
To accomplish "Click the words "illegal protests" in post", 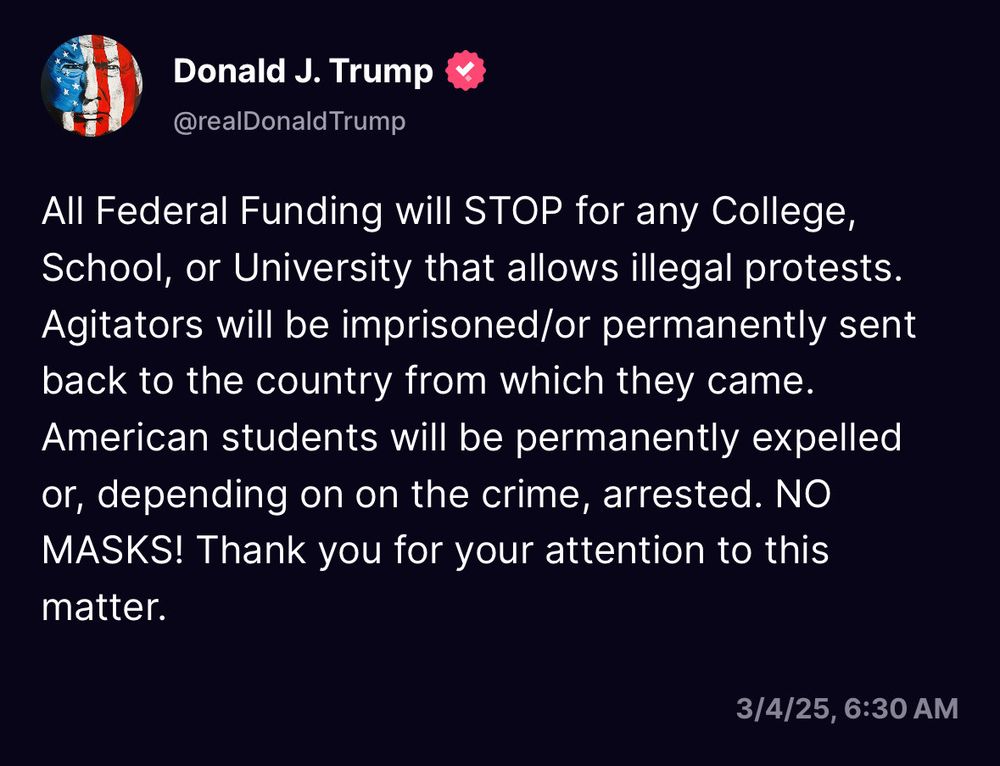I will tap(768, 269).
